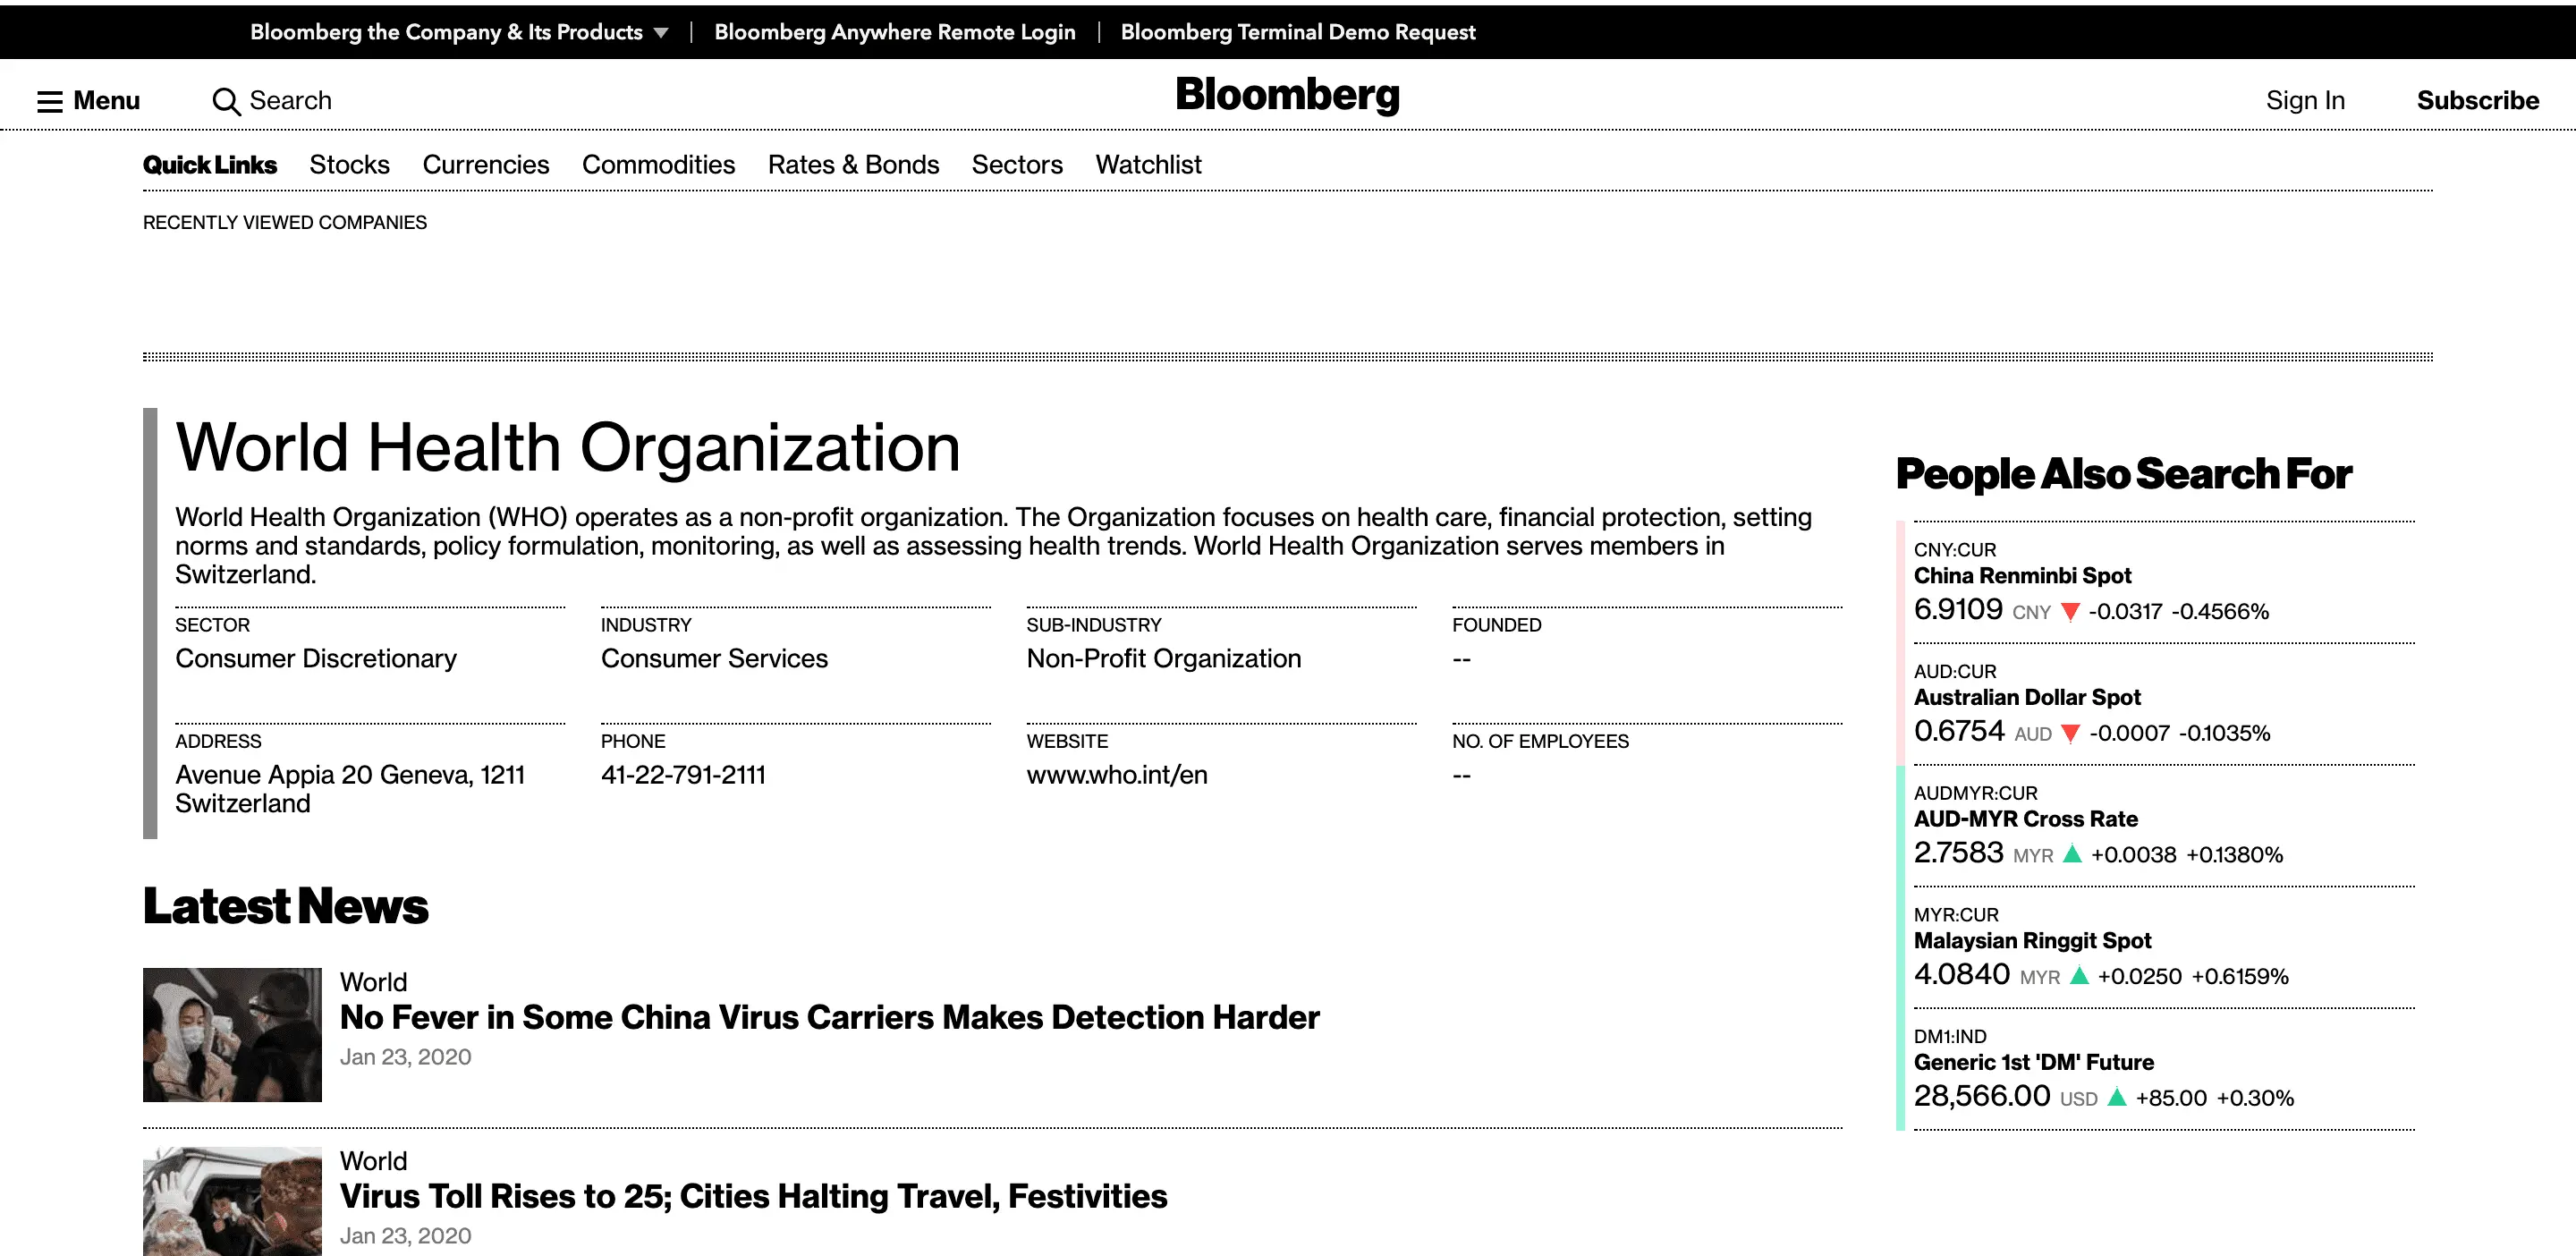This screenshot has width=2576, height=1256.
Task: Open the Currencies quick link
Action: (485, 164)
